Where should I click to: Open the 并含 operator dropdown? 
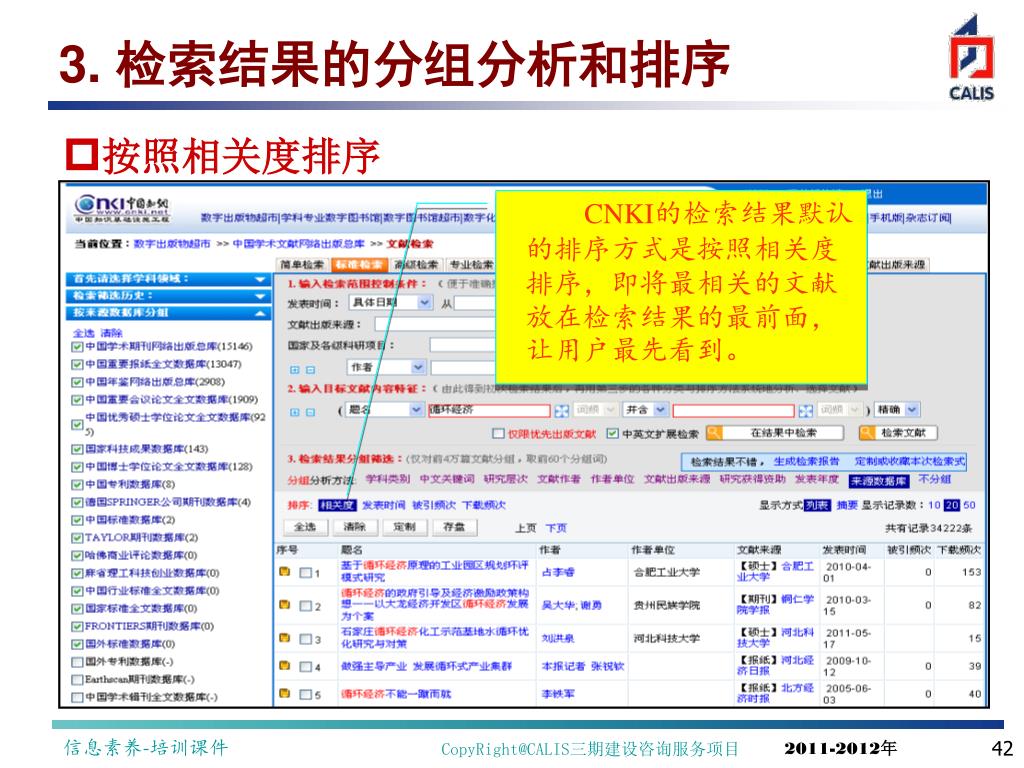pos(660,409)
